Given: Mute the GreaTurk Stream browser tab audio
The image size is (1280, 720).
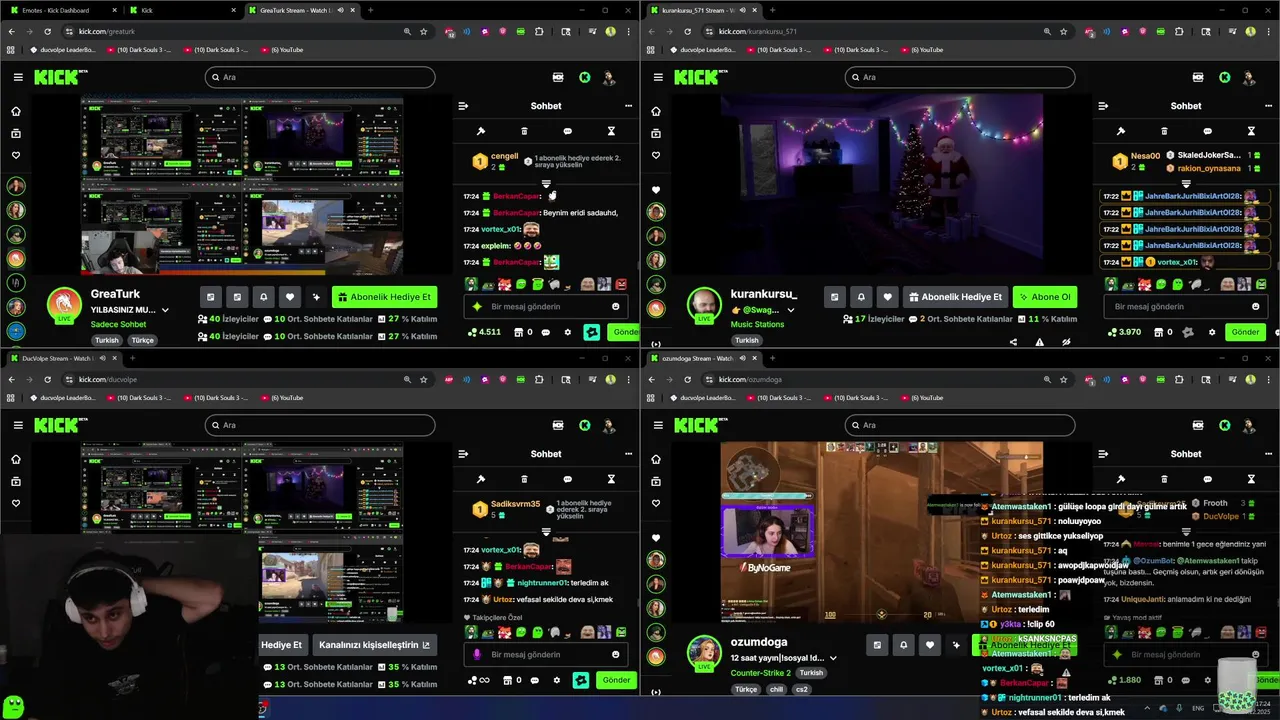Looking at the screenshot, I should click(340, 10).
